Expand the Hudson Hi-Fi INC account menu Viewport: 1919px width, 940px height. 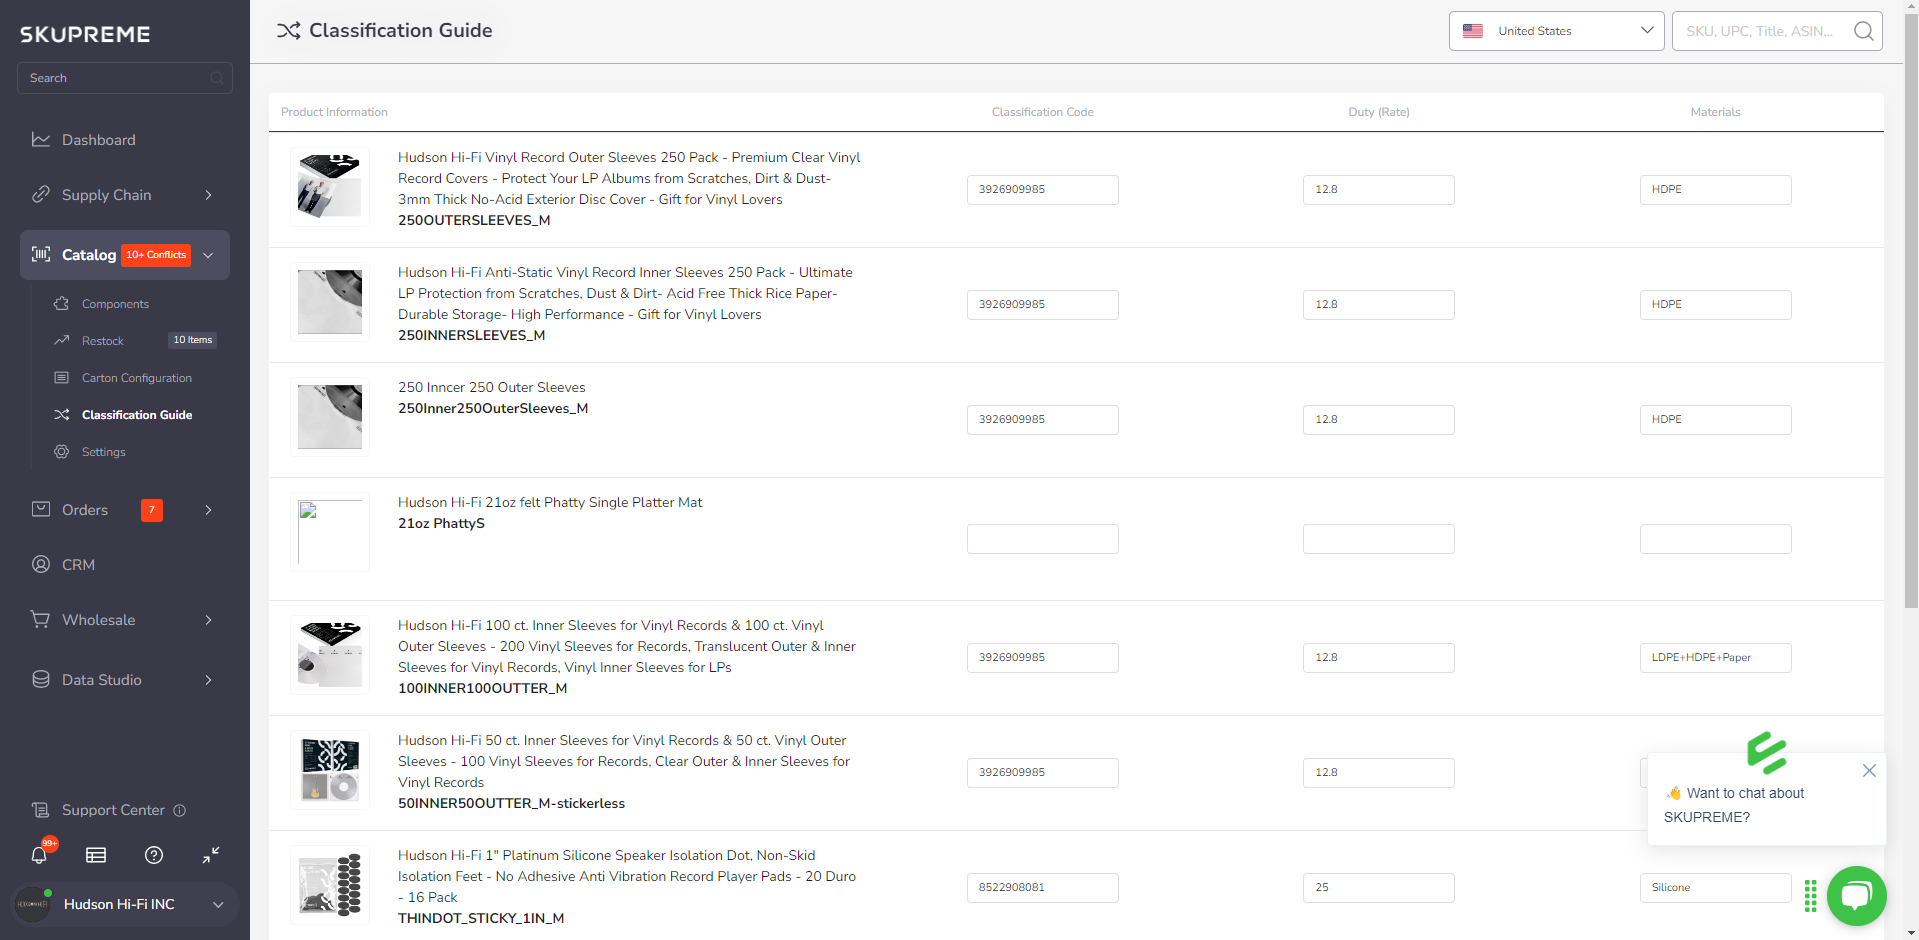pyautogui.click(x=123, y=904)
